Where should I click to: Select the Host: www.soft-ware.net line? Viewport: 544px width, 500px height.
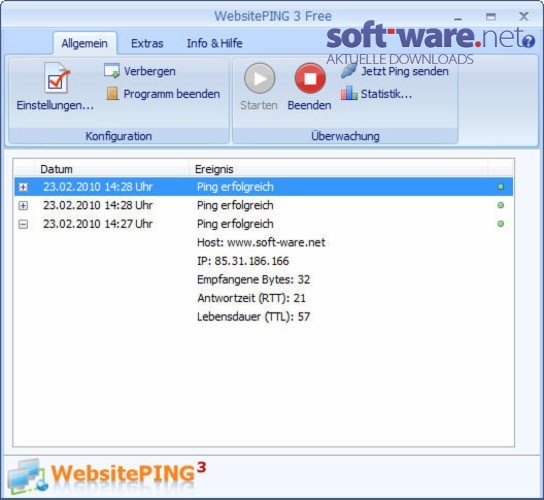[261, 242]
